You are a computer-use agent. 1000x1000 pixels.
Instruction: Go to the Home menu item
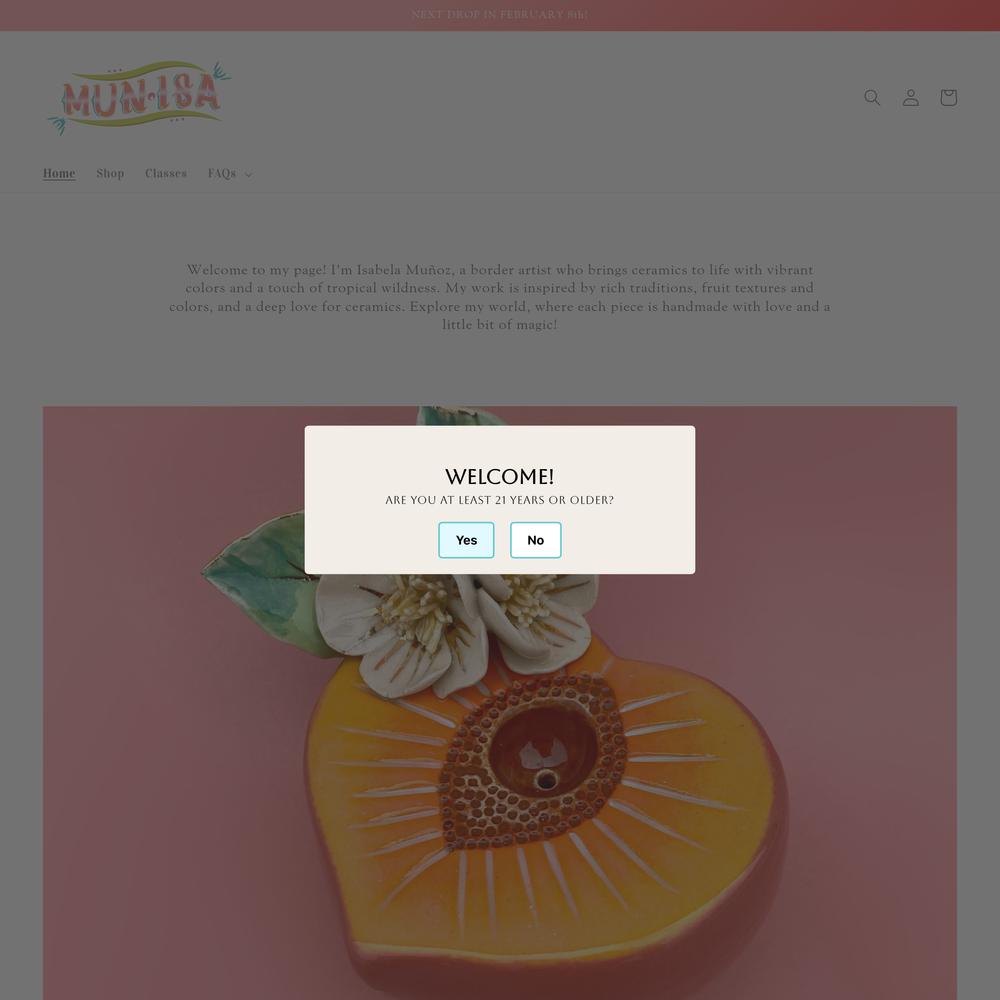[59, 173]
